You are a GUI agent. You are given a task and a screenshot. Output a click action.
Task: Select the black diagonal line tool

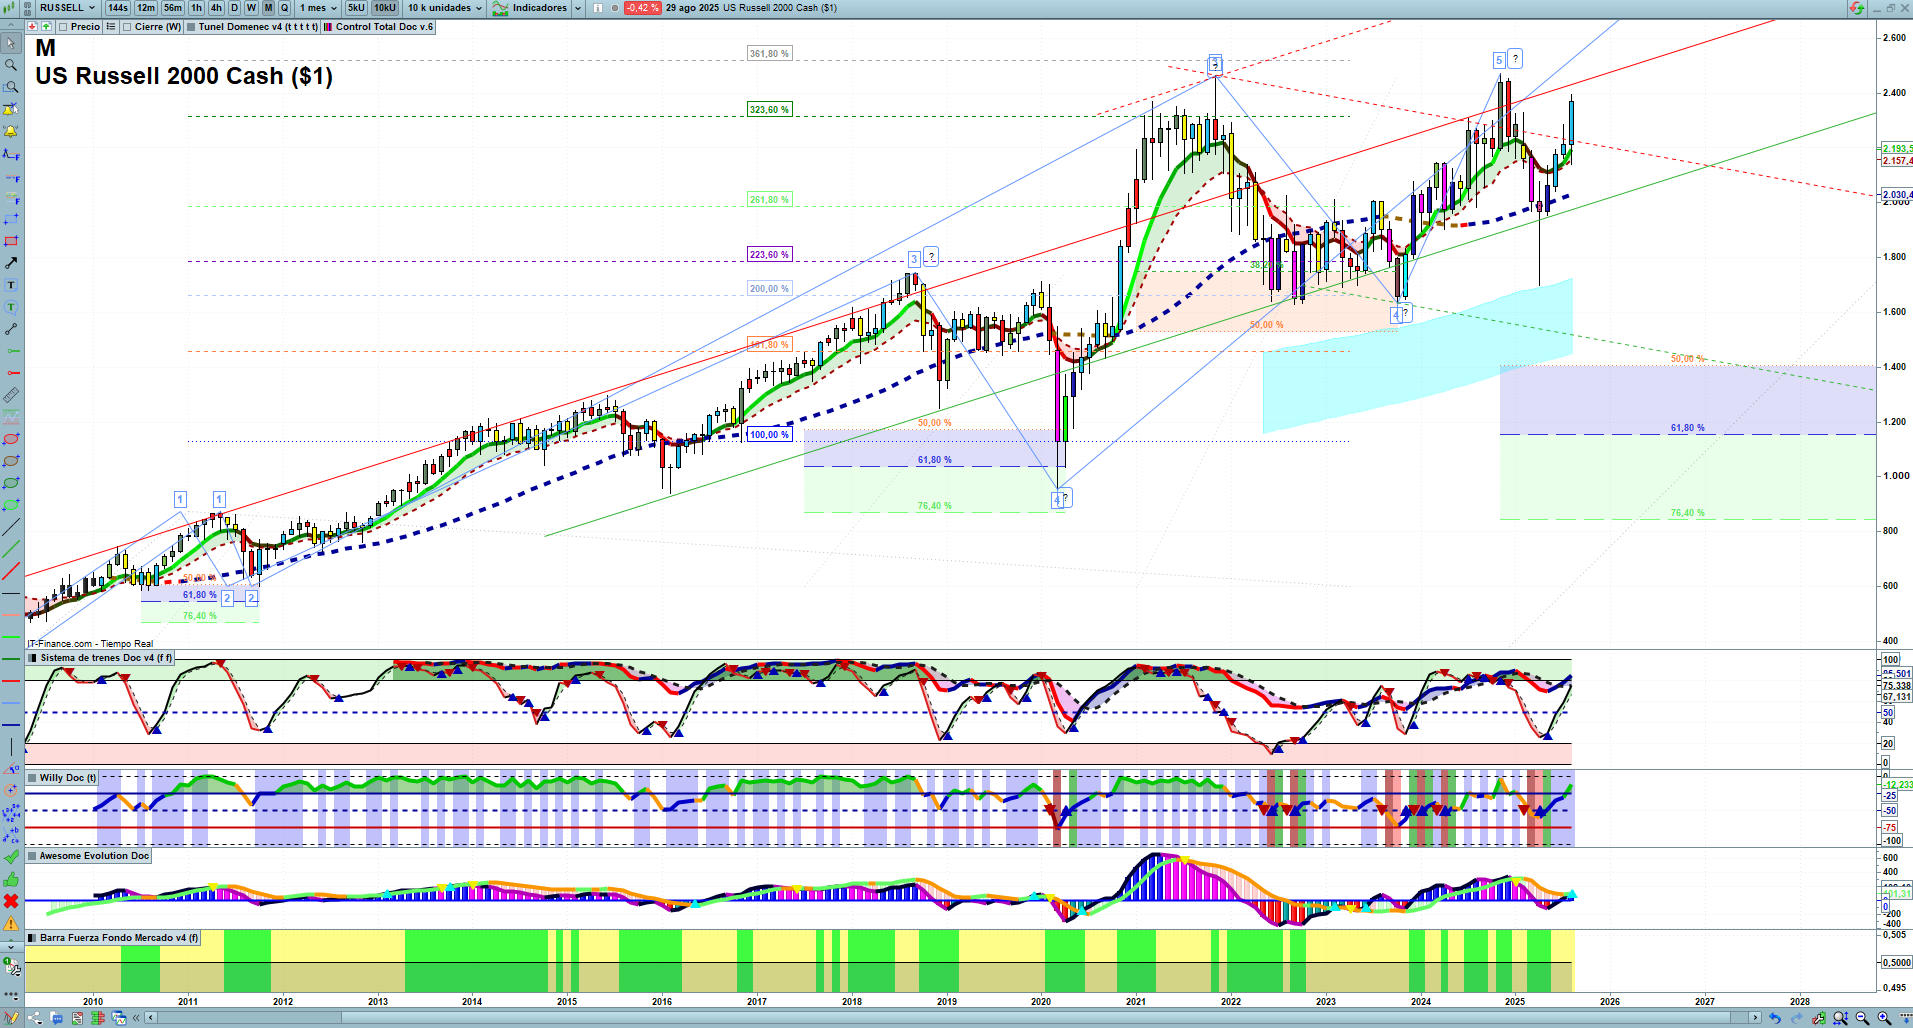[x=11, y=527]
